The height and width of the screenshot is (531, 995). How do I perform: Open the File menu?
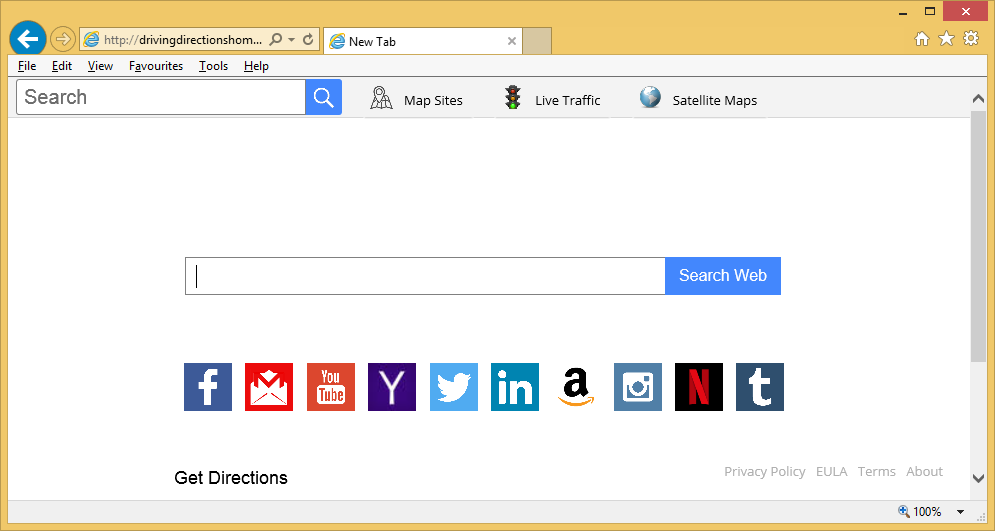tap(27, 66)
